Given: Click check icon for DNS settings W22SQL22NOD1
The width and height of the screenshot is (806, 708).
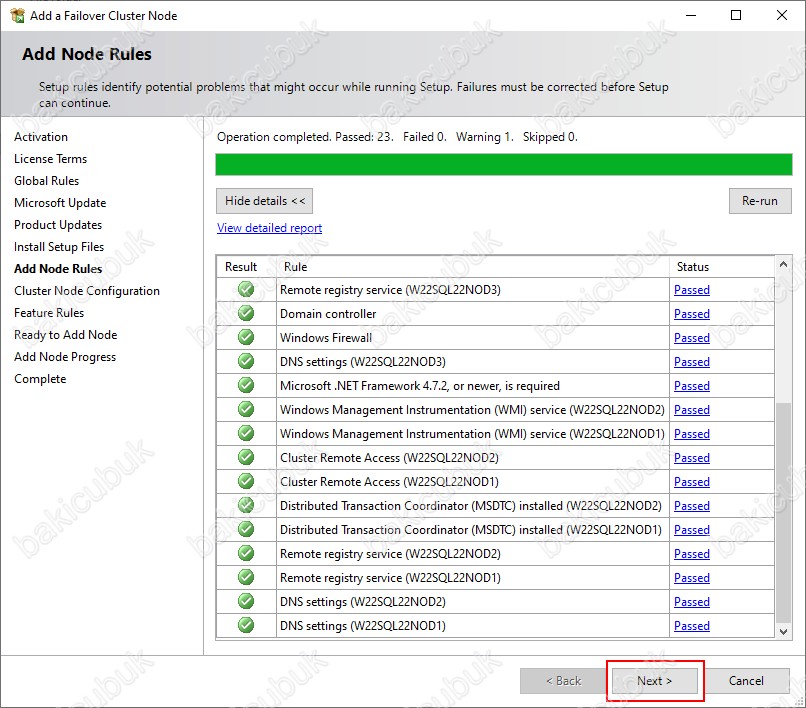Looking at the screenshot, I should pos(246,625).
